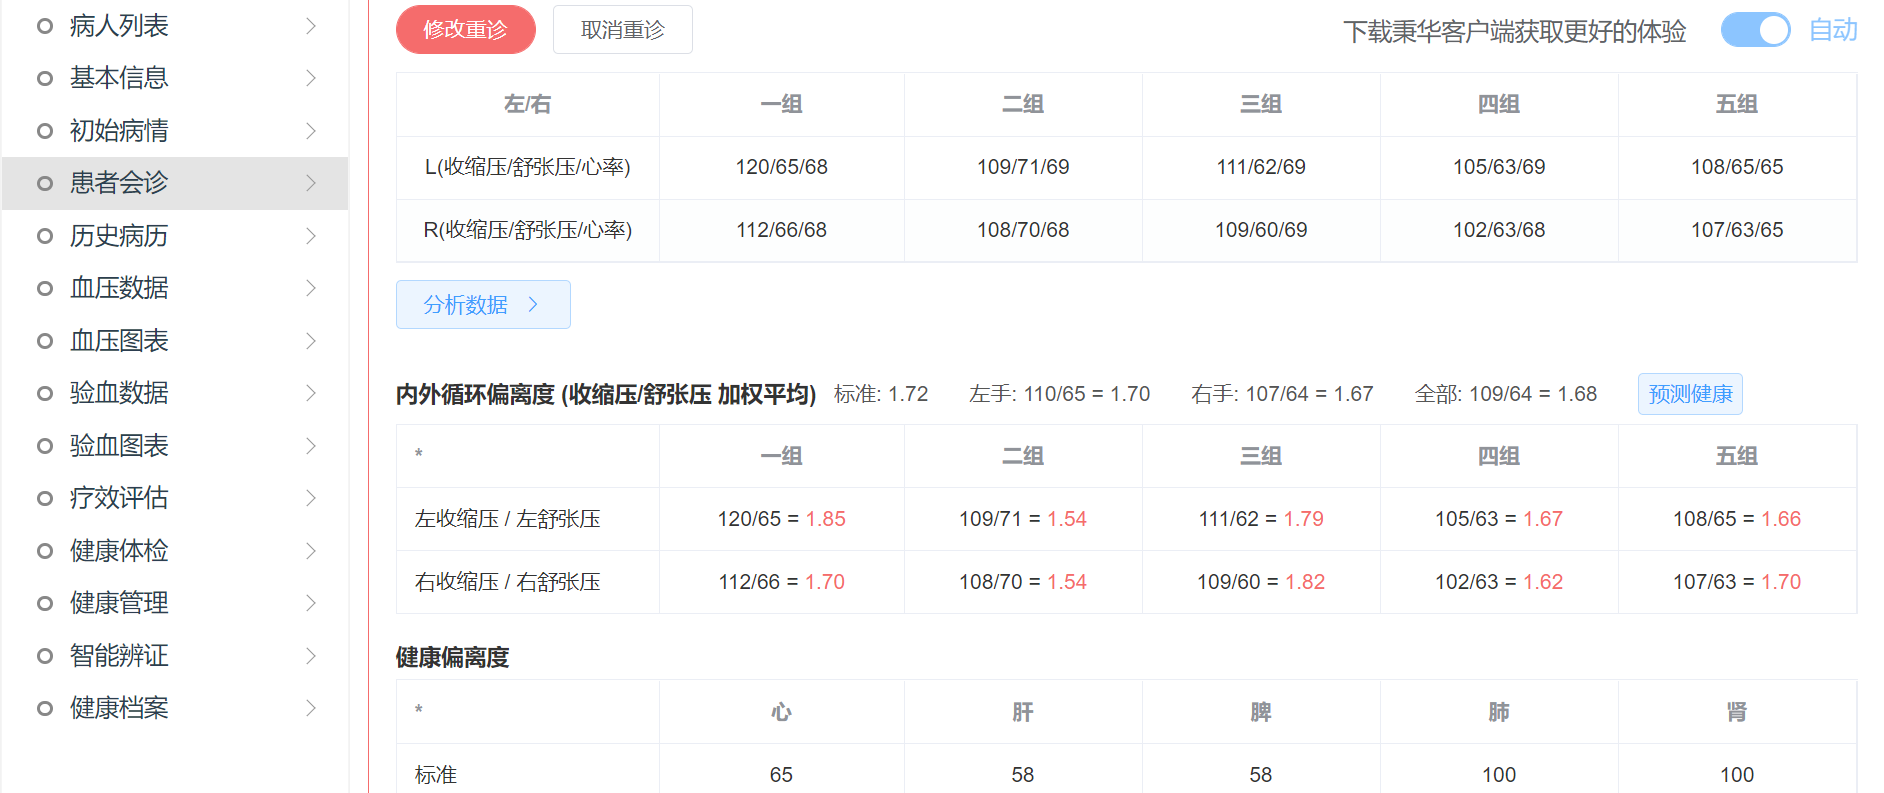Image resolution: width=1884 pixels, height=793 pixels.
Task: Click the red 修改重诊 button
Action: [x=465, y=30]
